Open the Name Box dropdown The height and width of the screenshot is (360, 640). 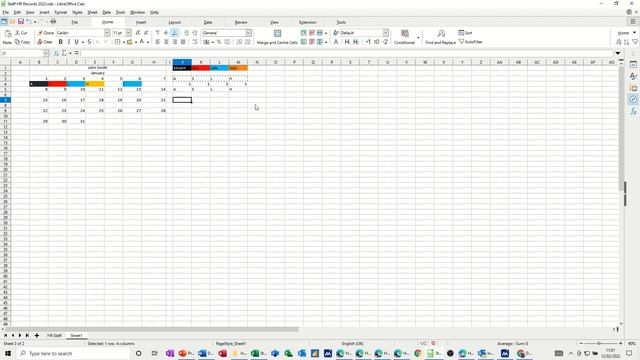click(46, 53)
